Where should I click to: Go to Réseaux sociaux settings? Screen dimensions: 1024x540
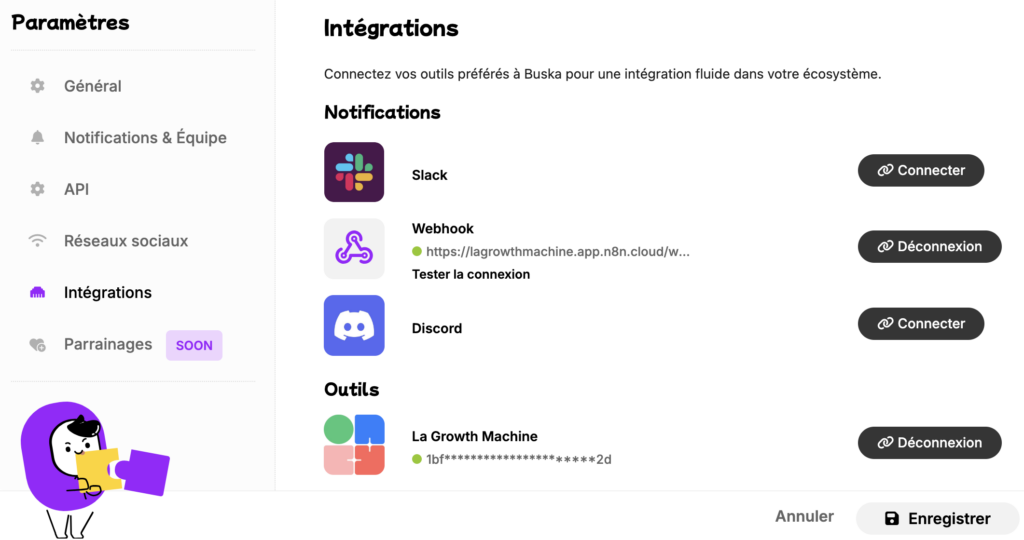pyautogui.click(x=126, y=241)
